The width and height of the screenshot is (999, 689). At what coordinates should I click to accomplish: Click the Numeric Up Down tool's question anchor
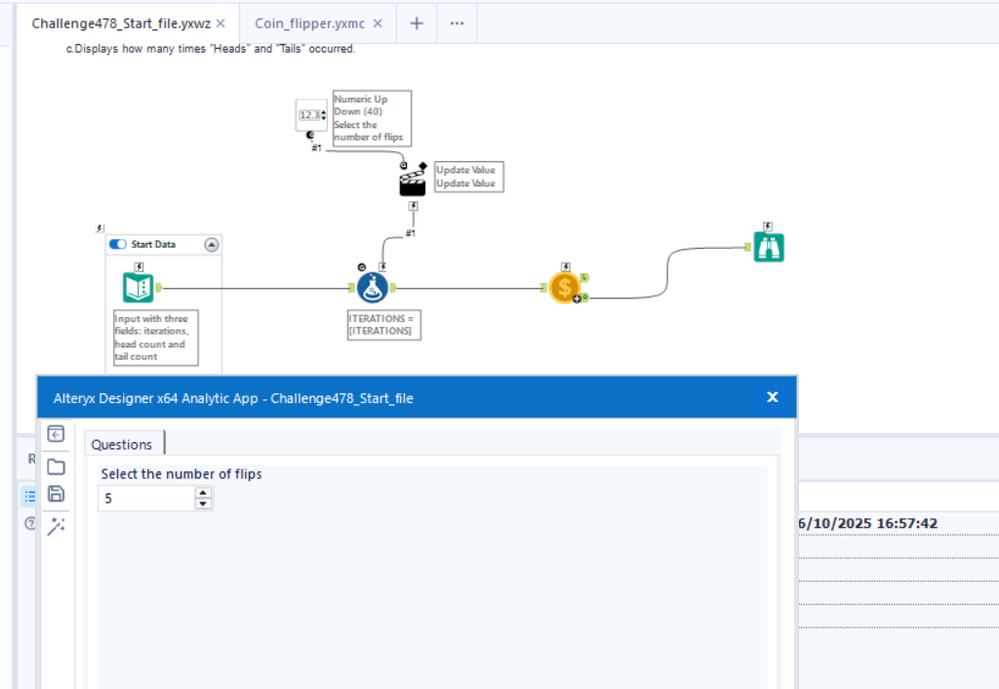(x=310, y=135)
